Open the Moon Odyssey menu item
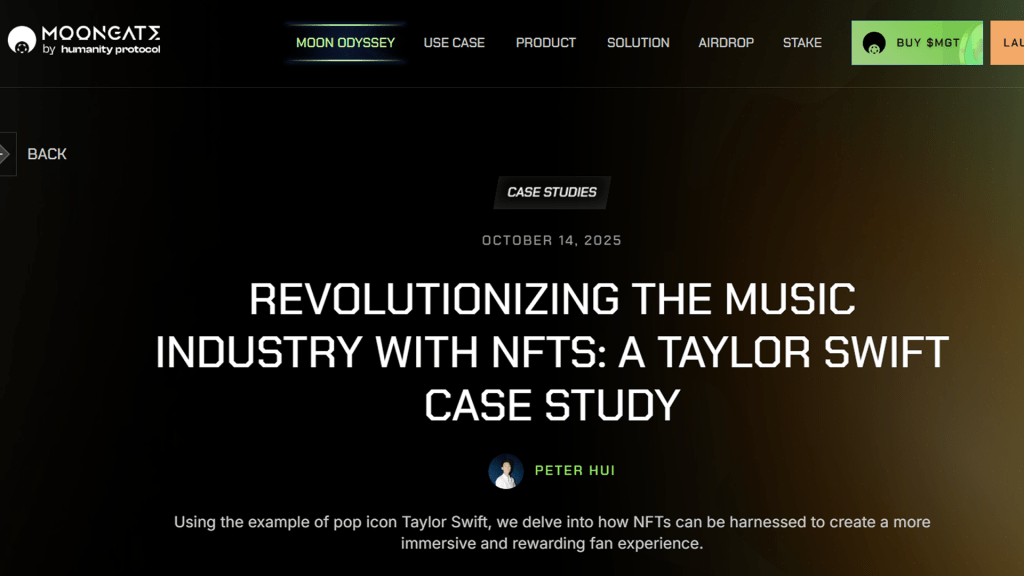The image size is (1024, 576). pos(345,43)
